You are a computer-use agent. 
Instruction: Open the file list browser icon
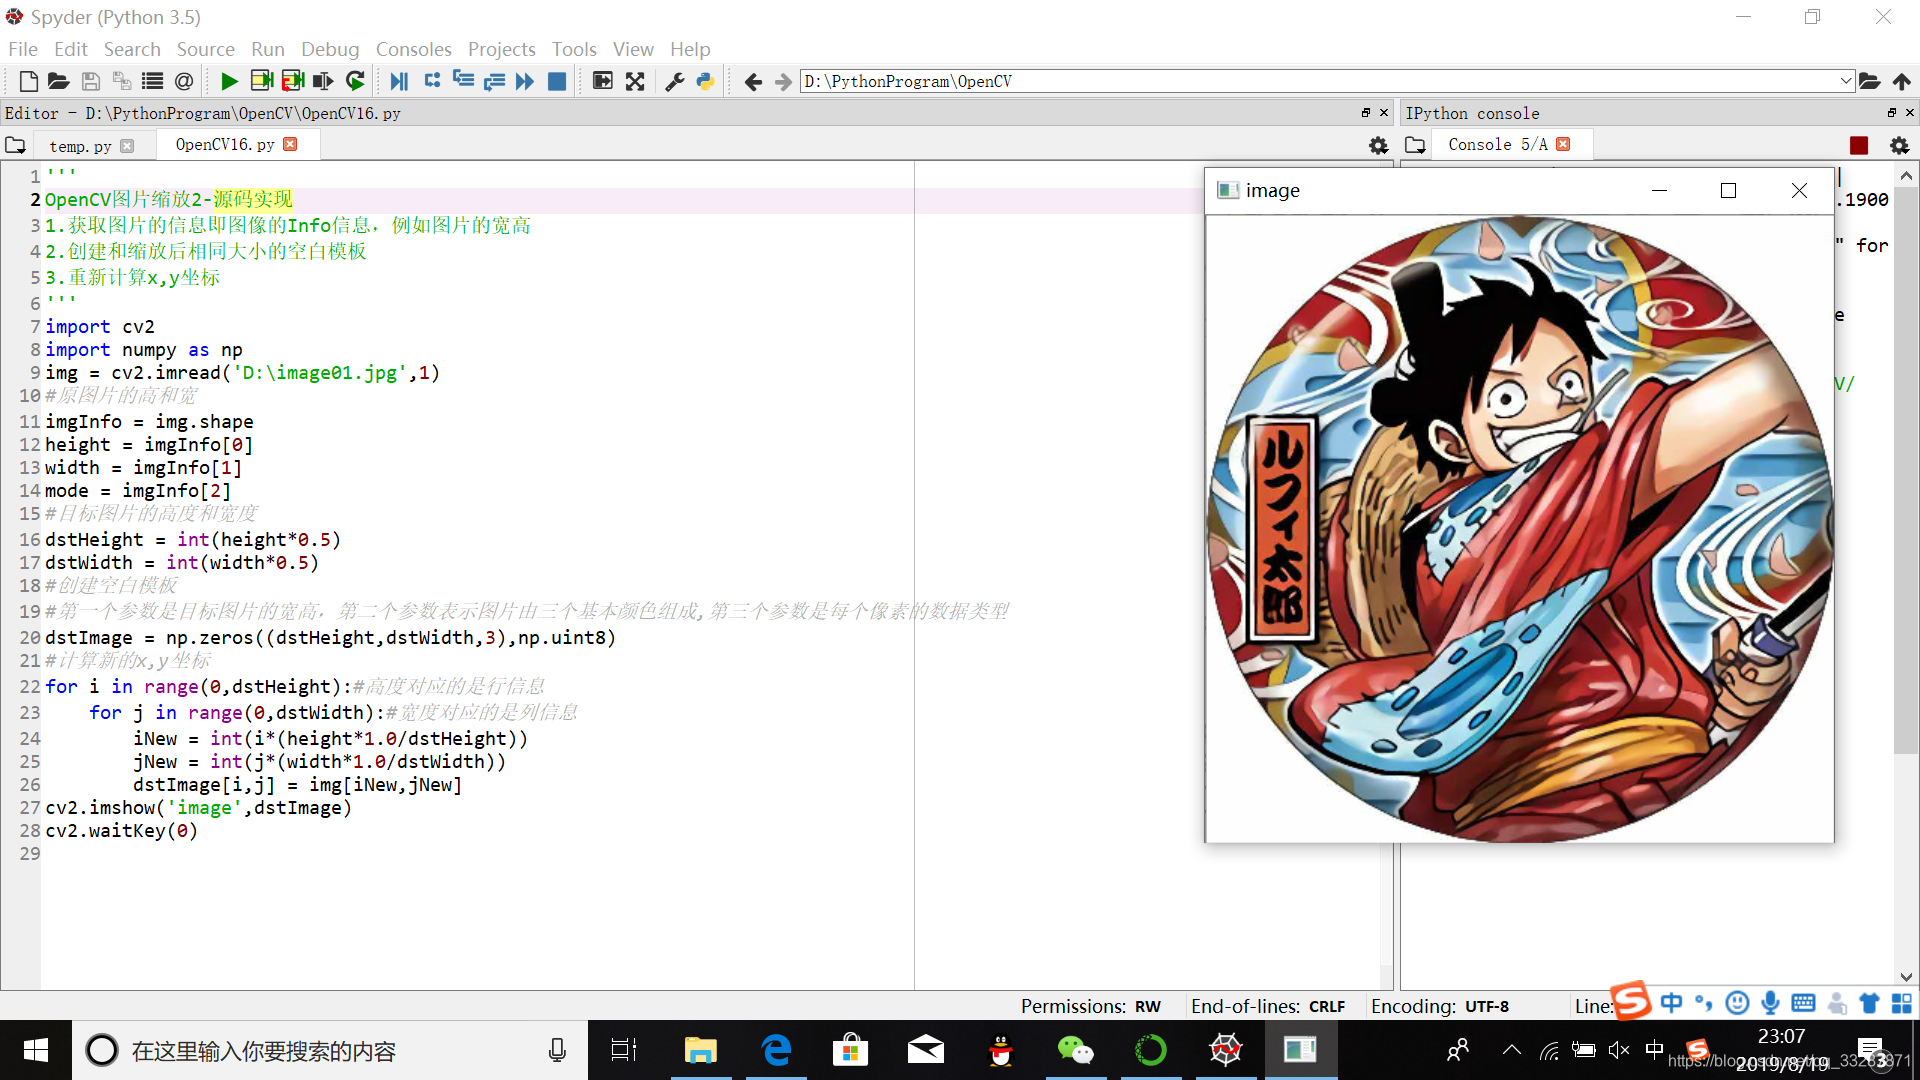[x=152, y=81]
